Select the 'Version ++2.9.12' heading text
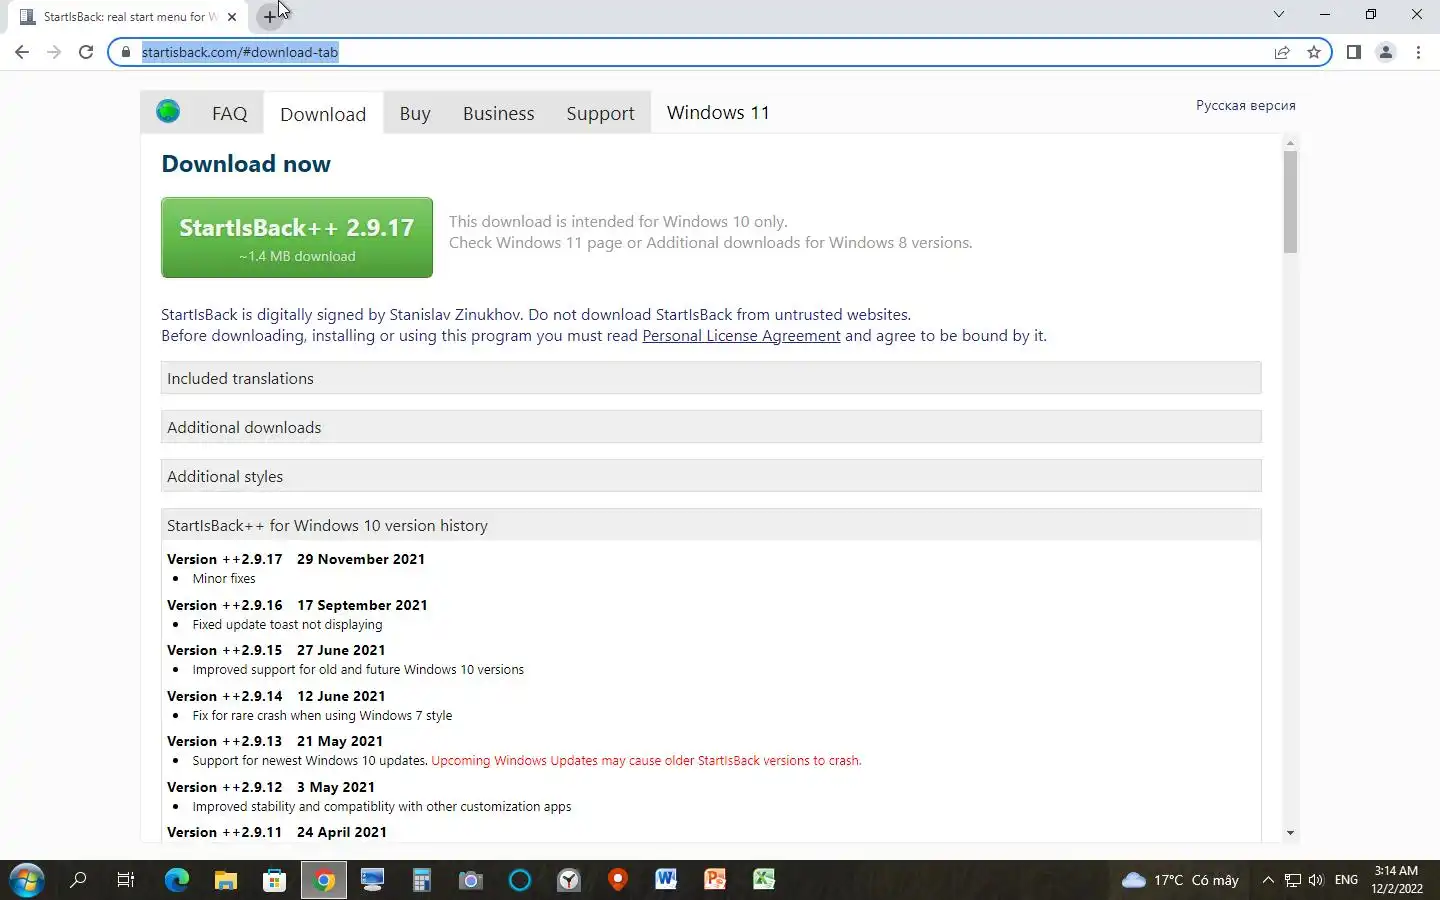The width and height of the screenshot is (1440, 900). coord(225,787)
